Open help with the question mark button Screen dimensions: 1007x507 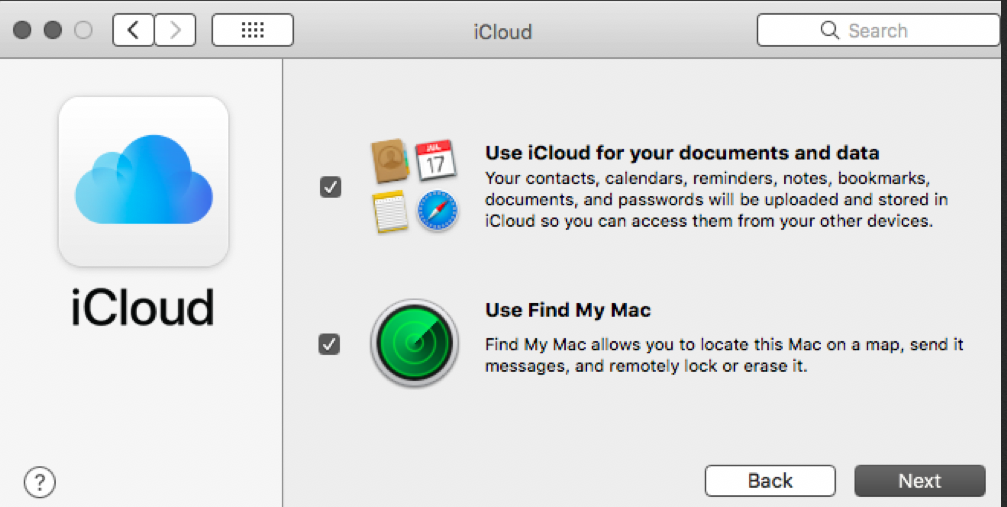[x=38, y=482]
